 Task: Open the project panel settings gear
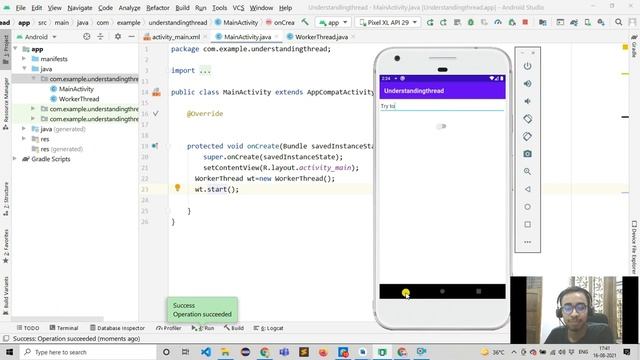(118, 37)
